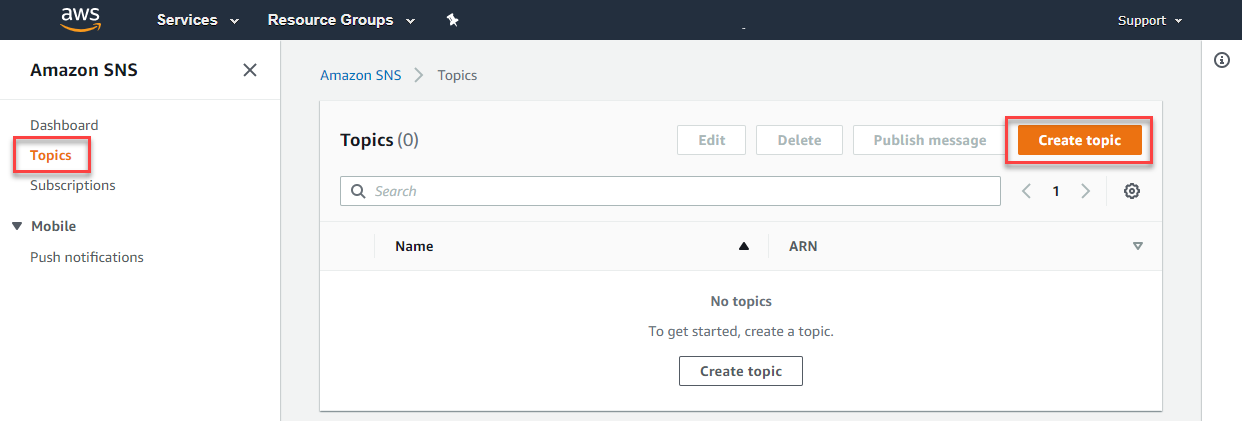This screenshot has width=1242, height=421.
Task: Open Push notifications in sidebar
Action: [87, 257]
